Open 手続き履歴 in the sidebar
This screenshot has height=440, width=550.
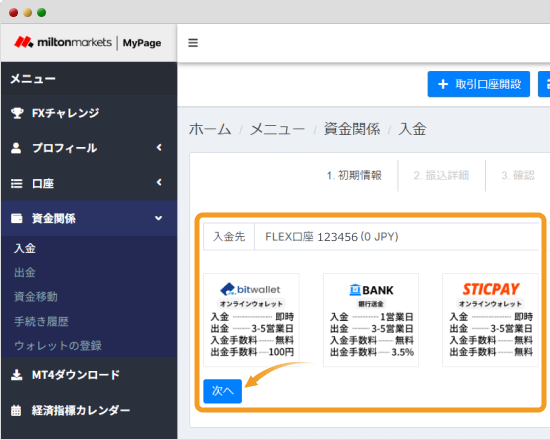[41, 321]
